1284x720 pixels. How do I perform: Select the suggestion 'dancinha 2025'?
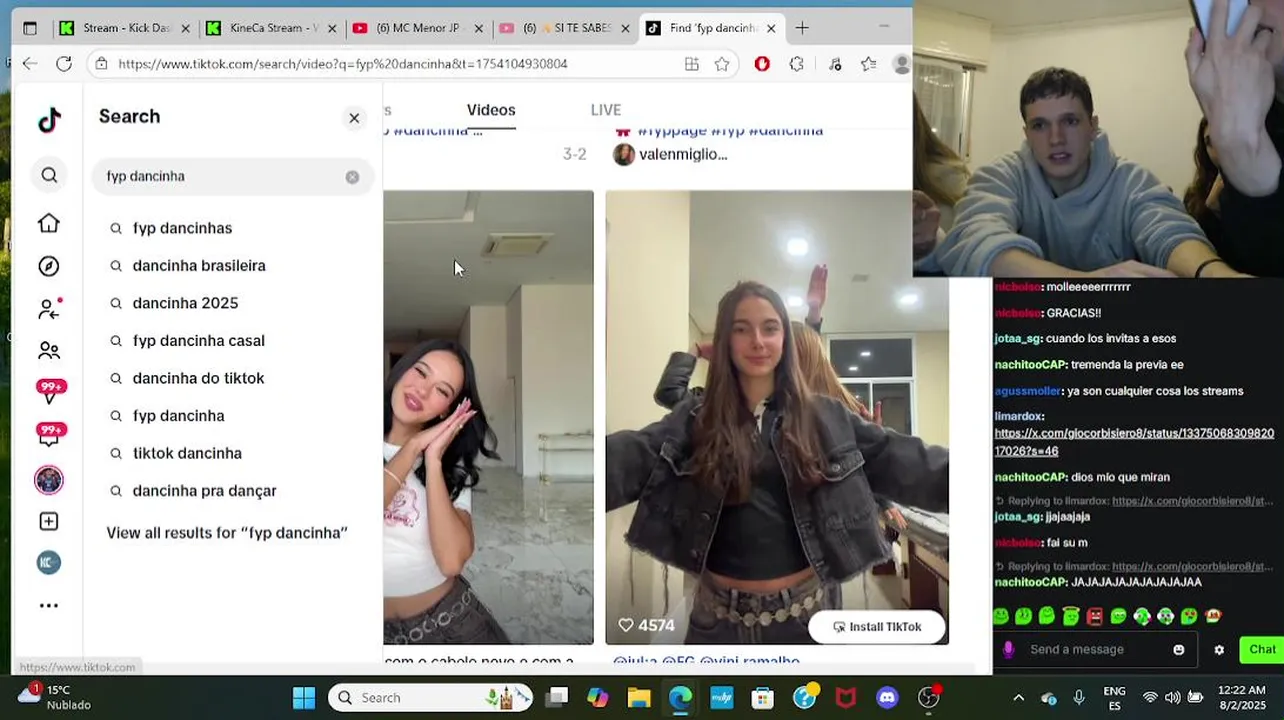click(x=186, y=303)
